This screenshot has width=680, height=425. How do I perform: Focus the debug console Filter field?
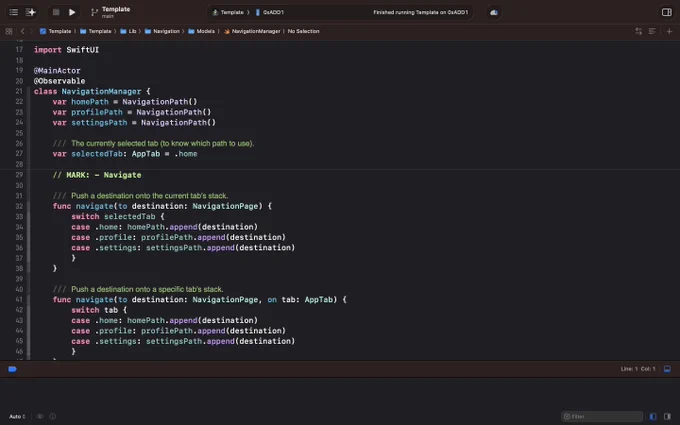click(x=602, y=416)
